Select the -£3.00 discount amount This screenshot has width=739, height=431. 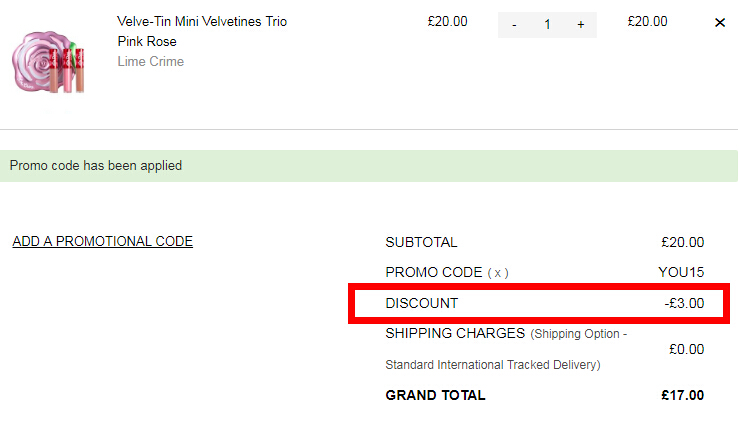click(x=684, y=303)
